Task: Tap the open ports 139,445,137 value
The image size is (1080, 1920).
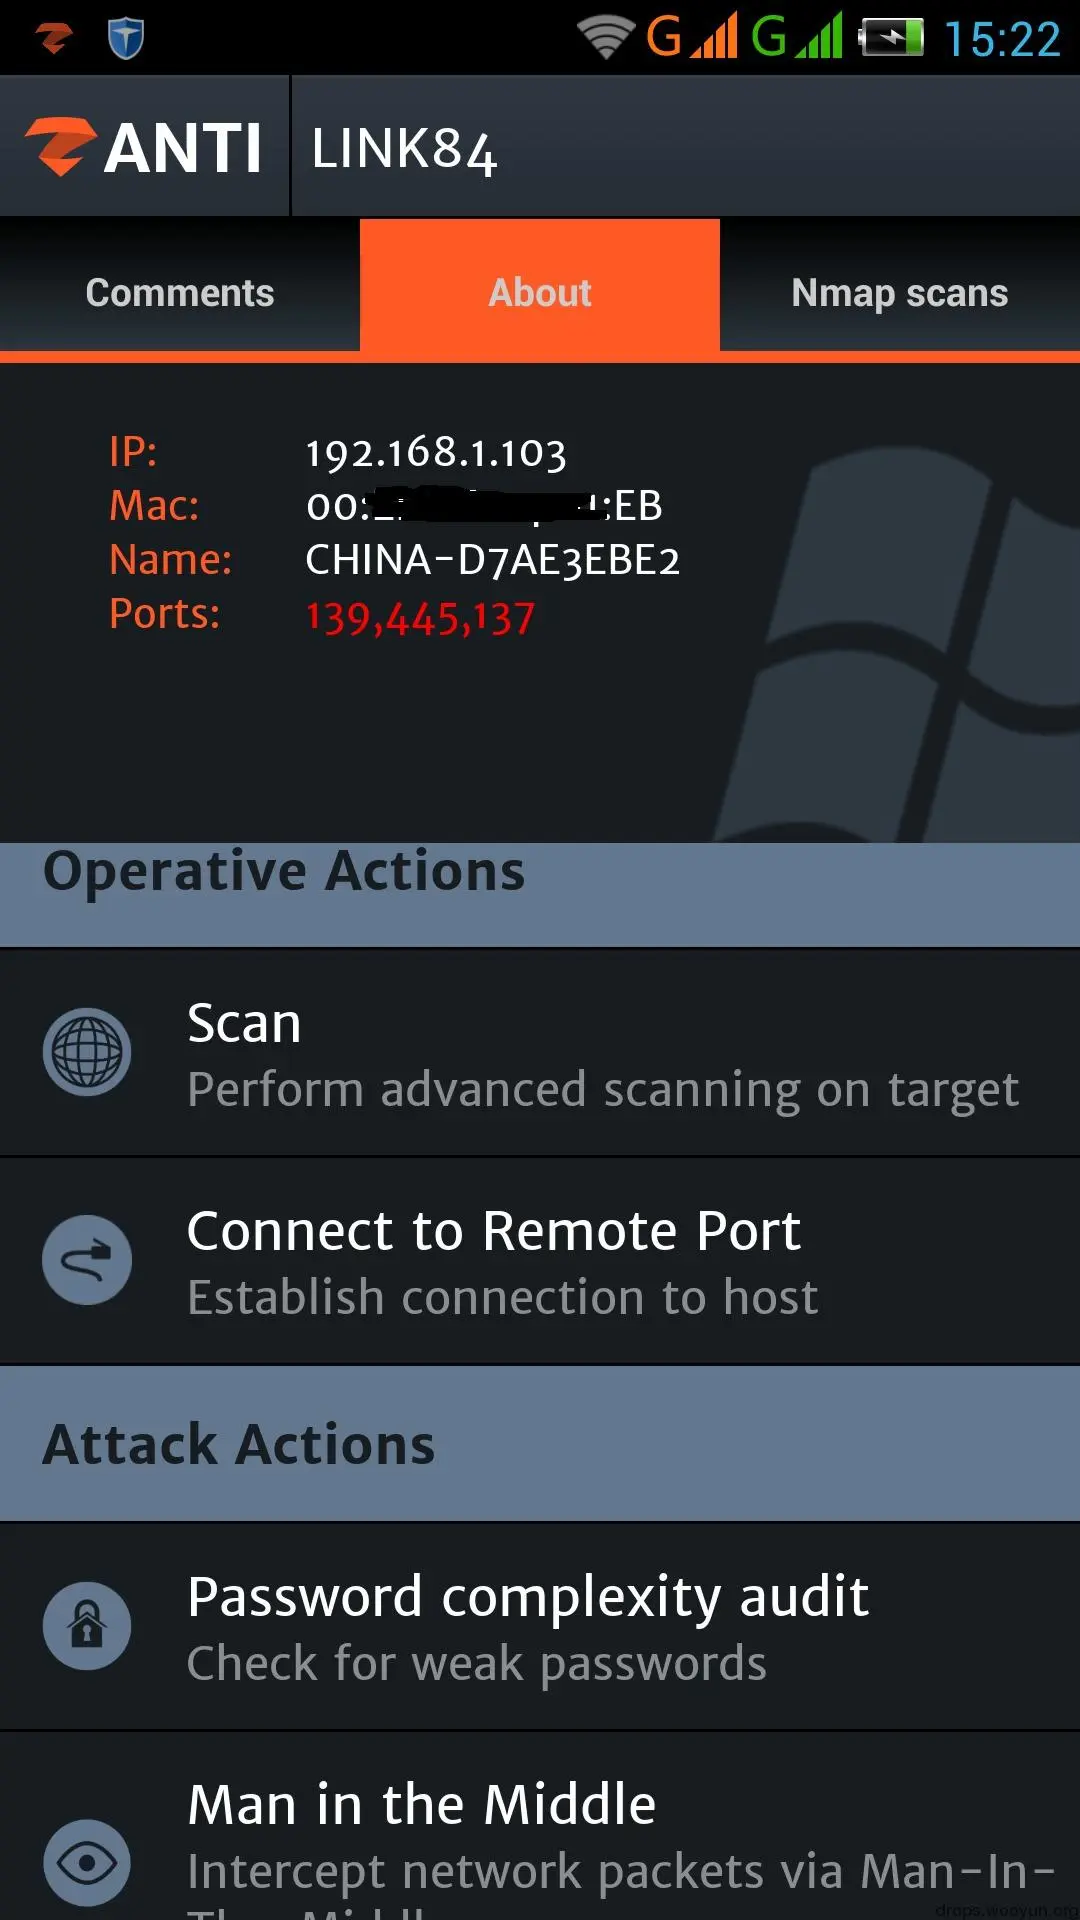Action: pos(420,617)
